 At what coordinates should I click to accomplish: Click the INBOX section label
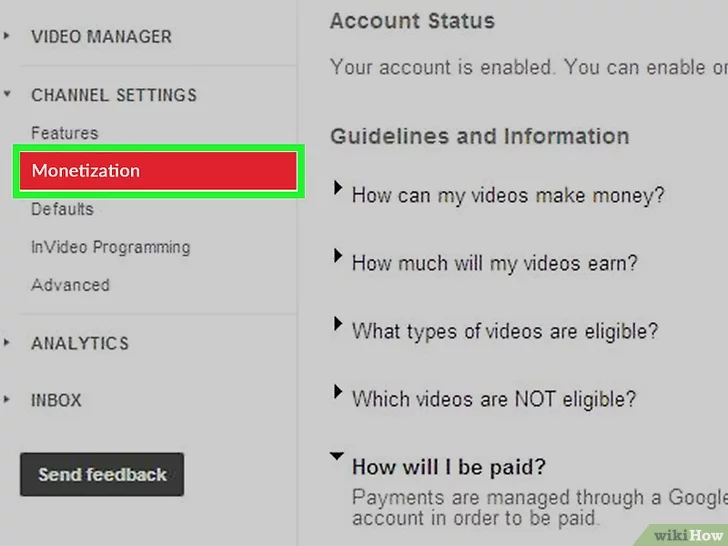[56, 400]
